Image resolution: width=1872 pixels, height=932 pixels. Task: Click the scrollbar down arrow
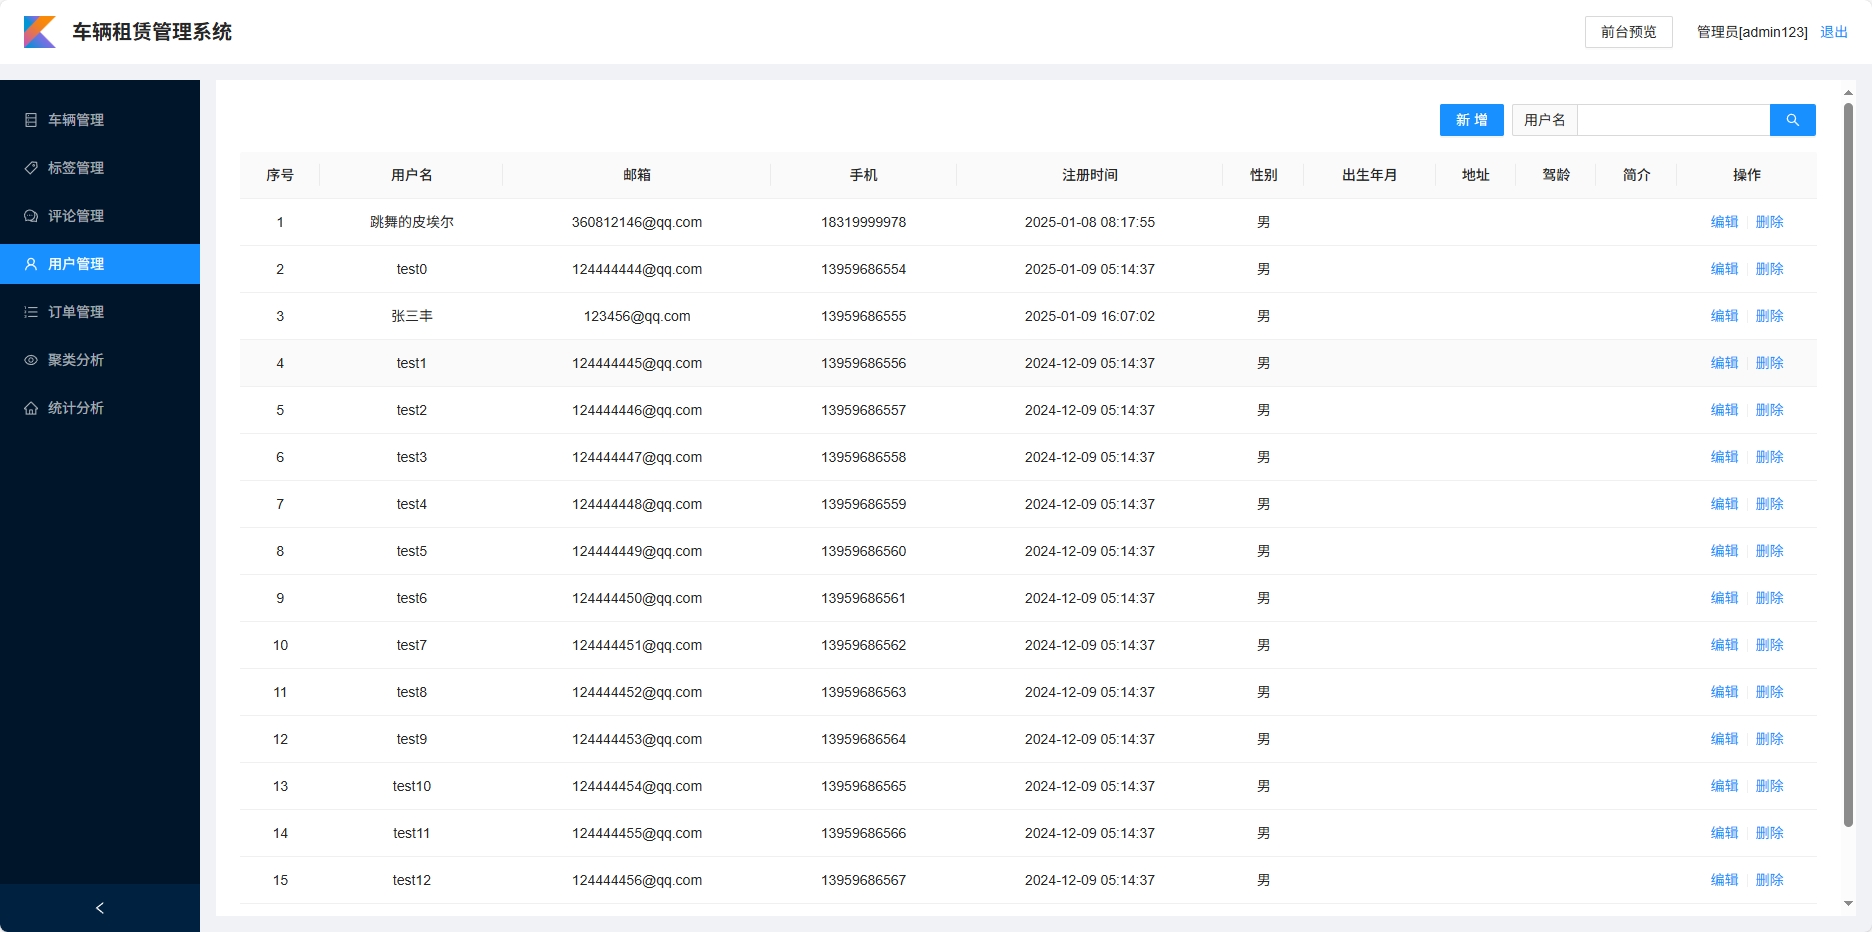(1848, 904)
